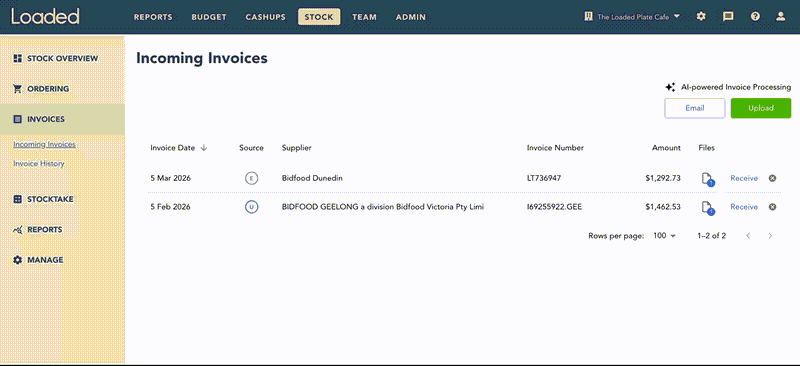Click amount $1,462.53
800x366 pixels.
coord(663,207)
